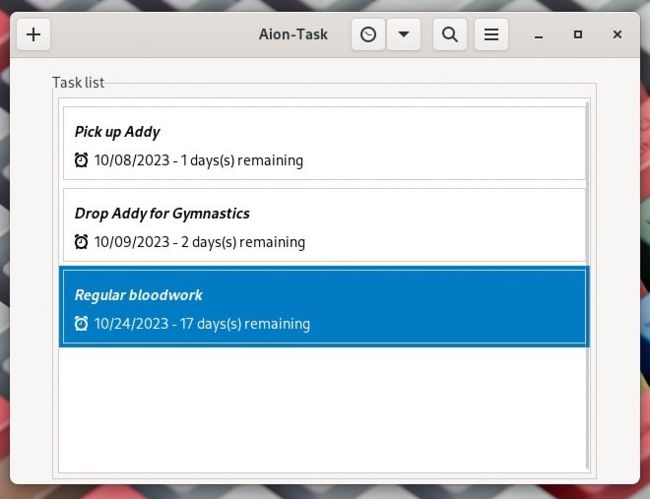Click the Aion-Task window title

292,35
